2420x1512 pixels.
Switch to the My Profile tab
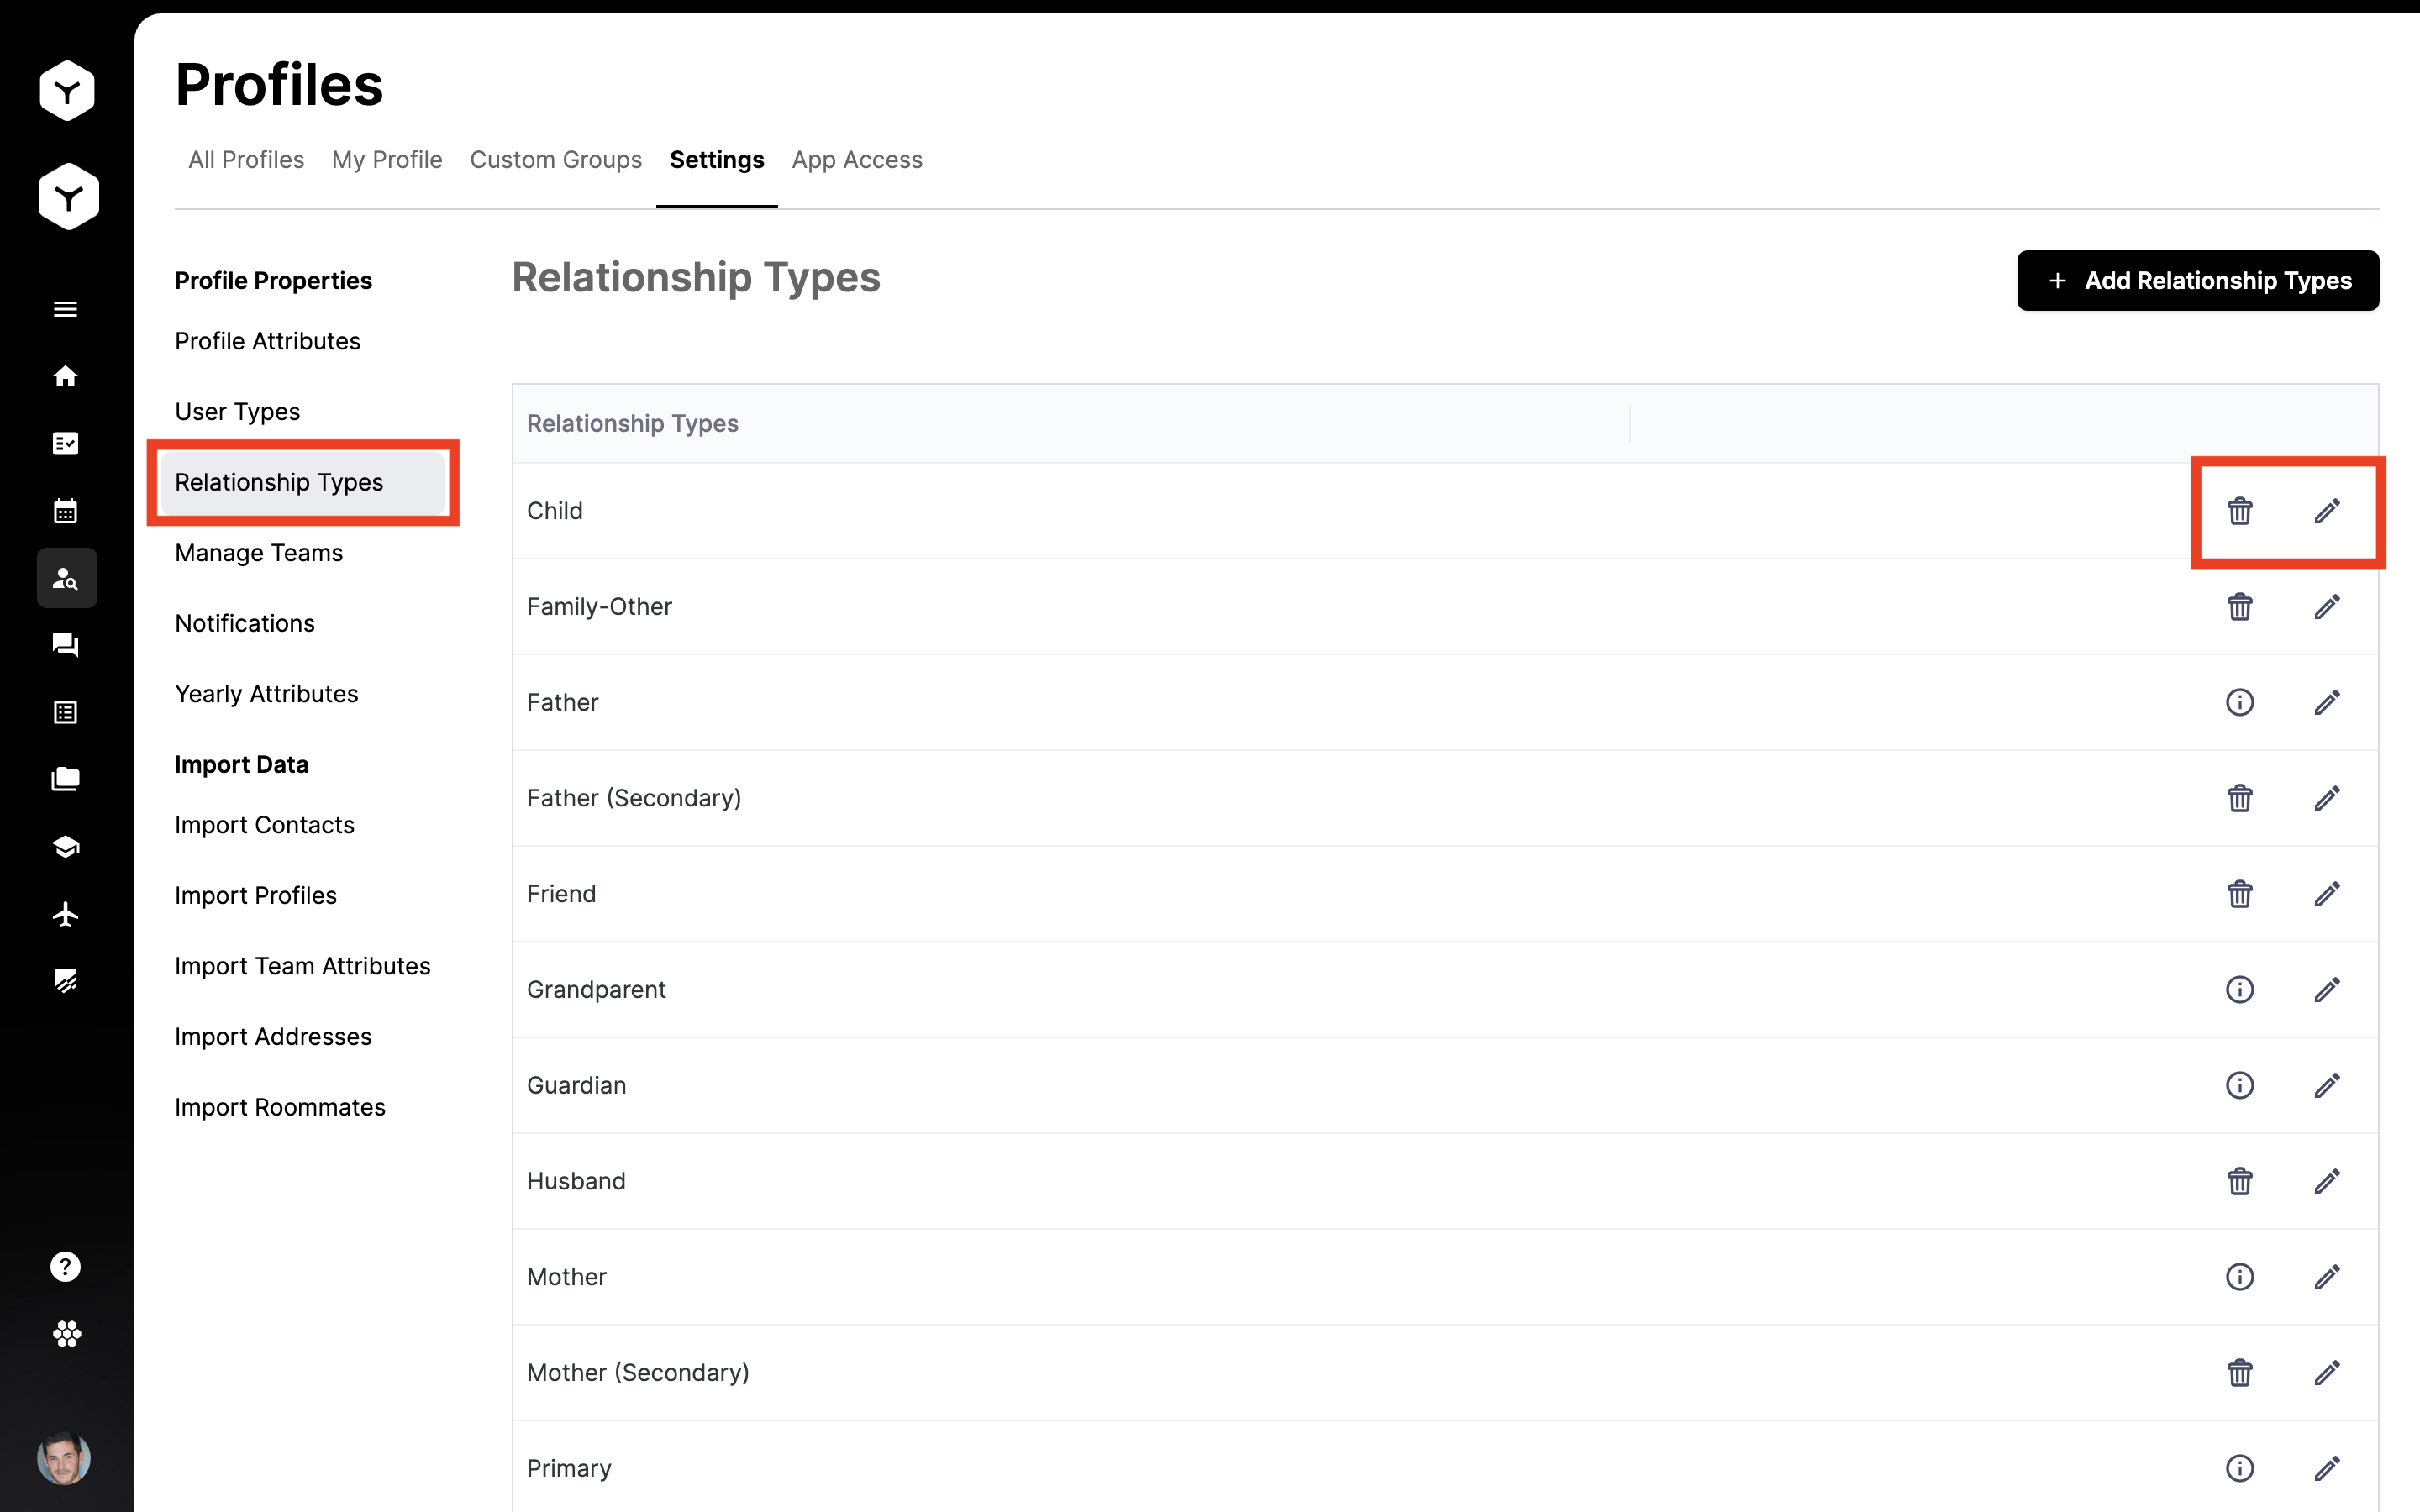pyautogui.click(x=387, y=160)
